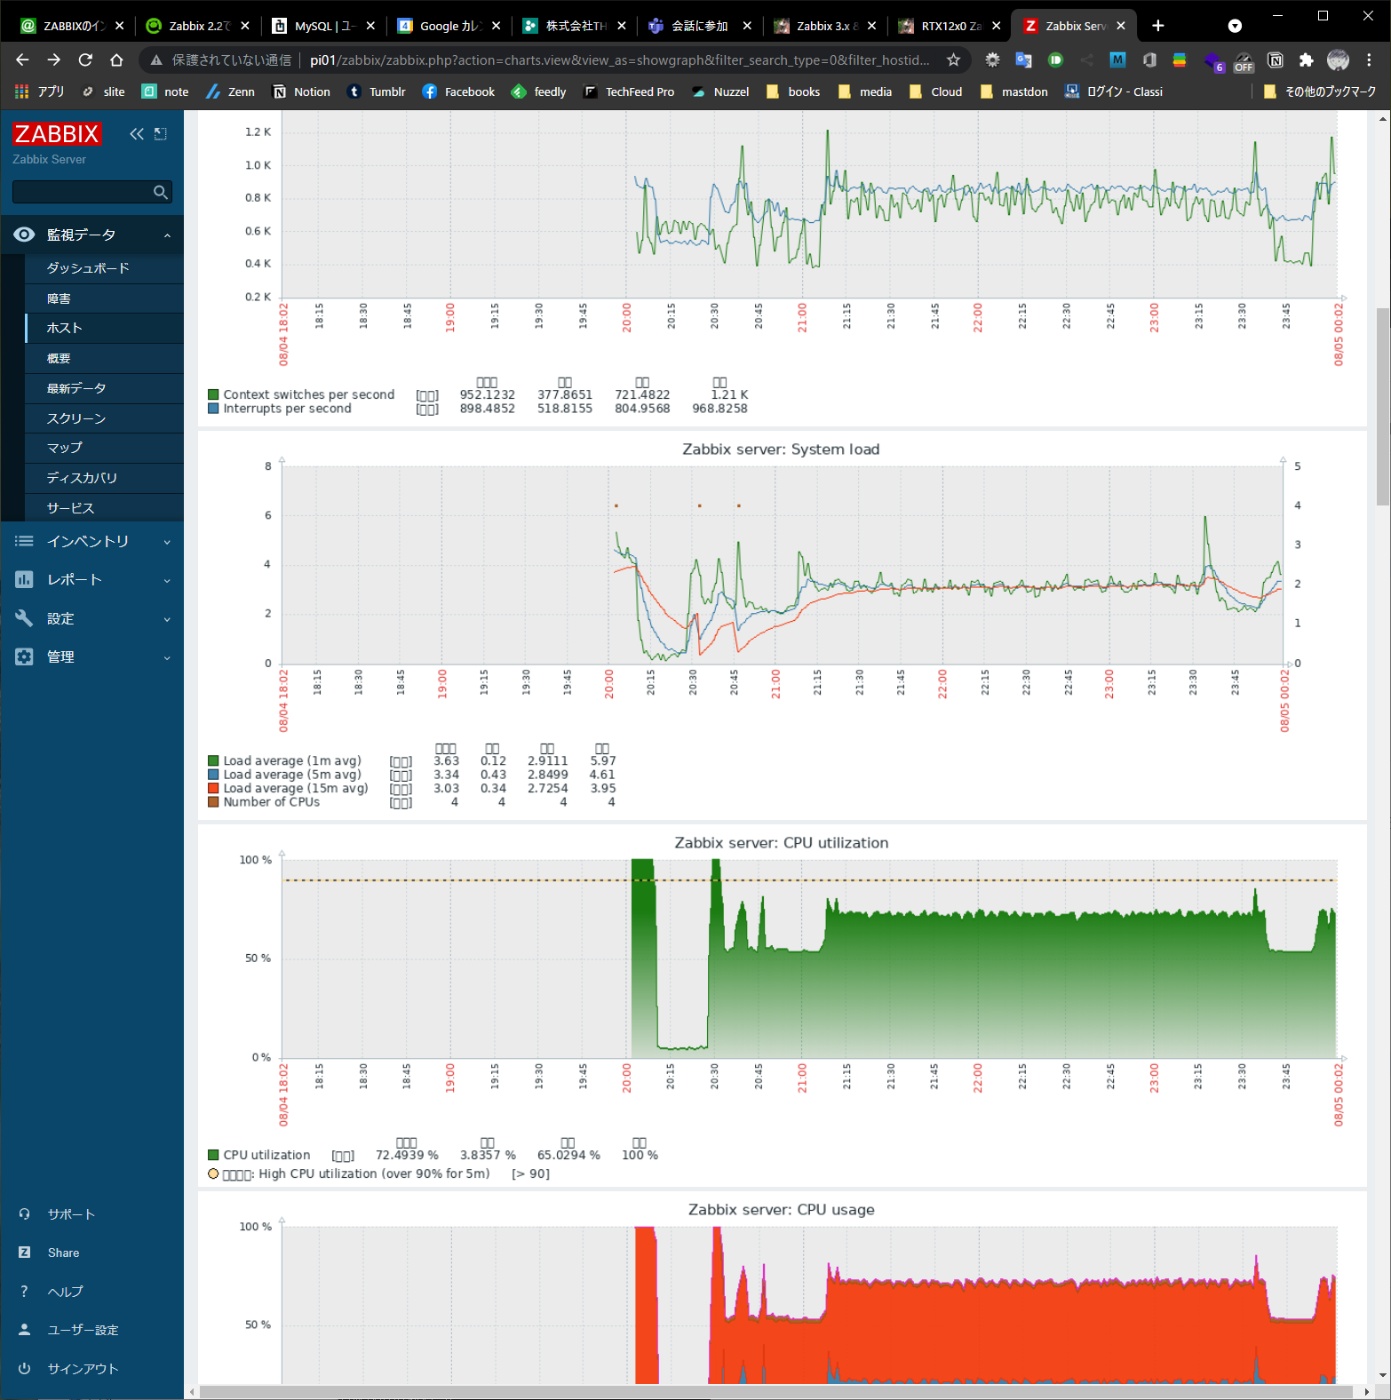
Task: Click the sidebar search magnifier icon
Action: (160, 192)
